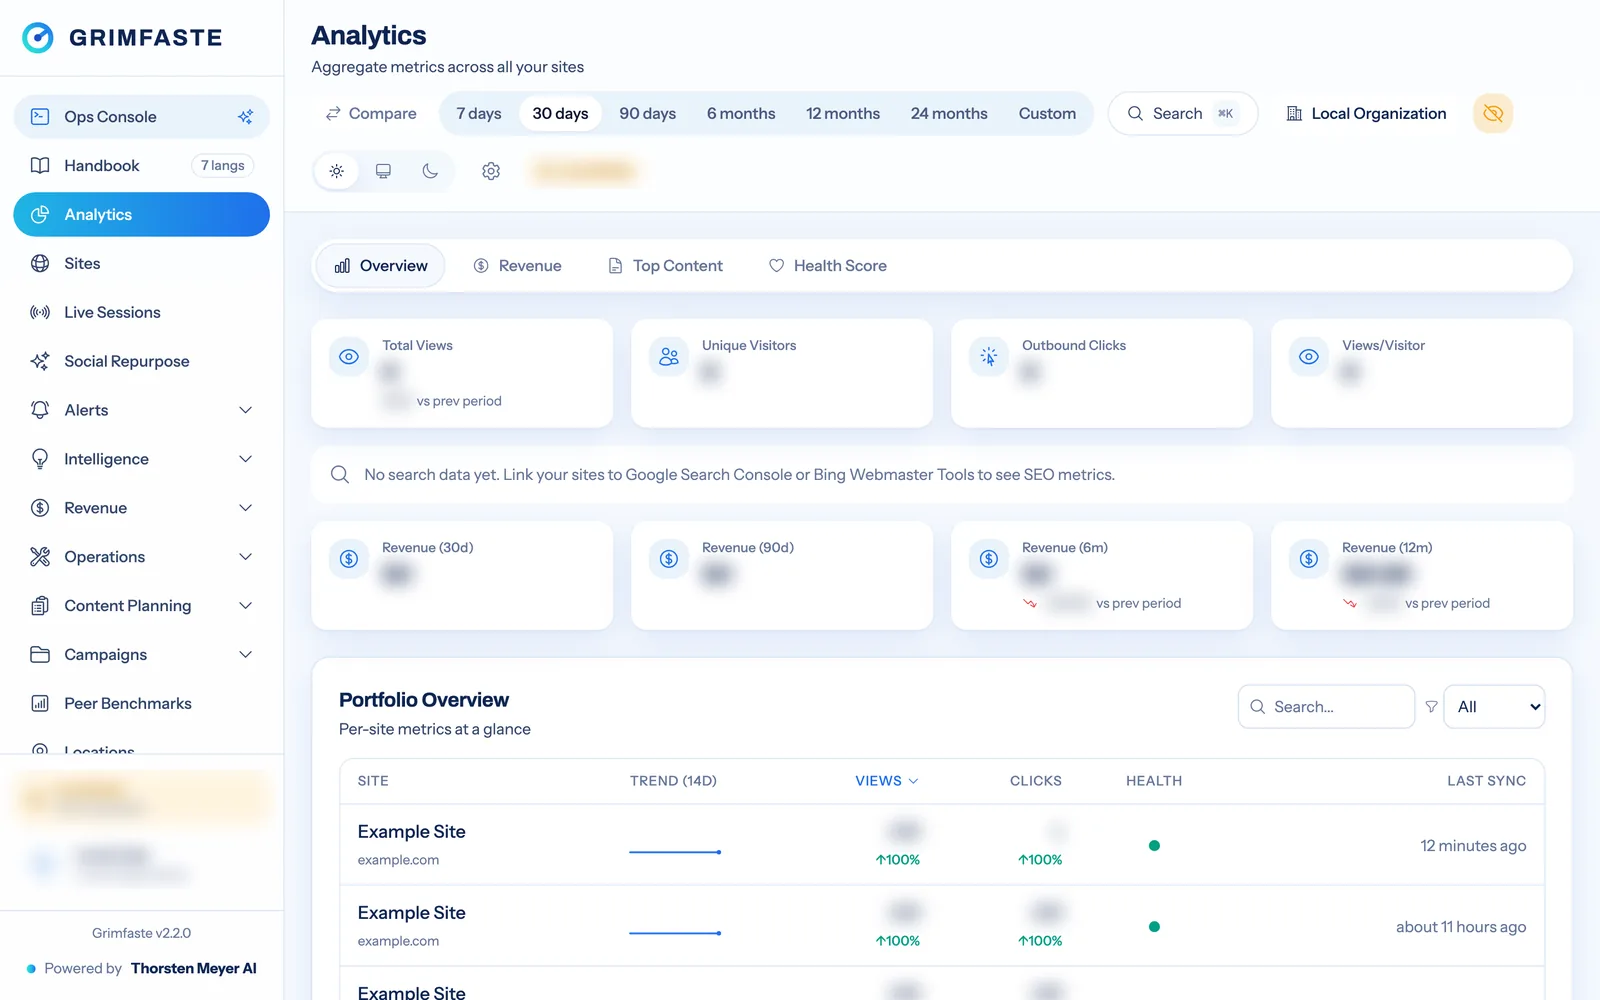Click the Local Organization building icon
The width and height of the screenshot is (1600, 1000).
(1294, 114)
